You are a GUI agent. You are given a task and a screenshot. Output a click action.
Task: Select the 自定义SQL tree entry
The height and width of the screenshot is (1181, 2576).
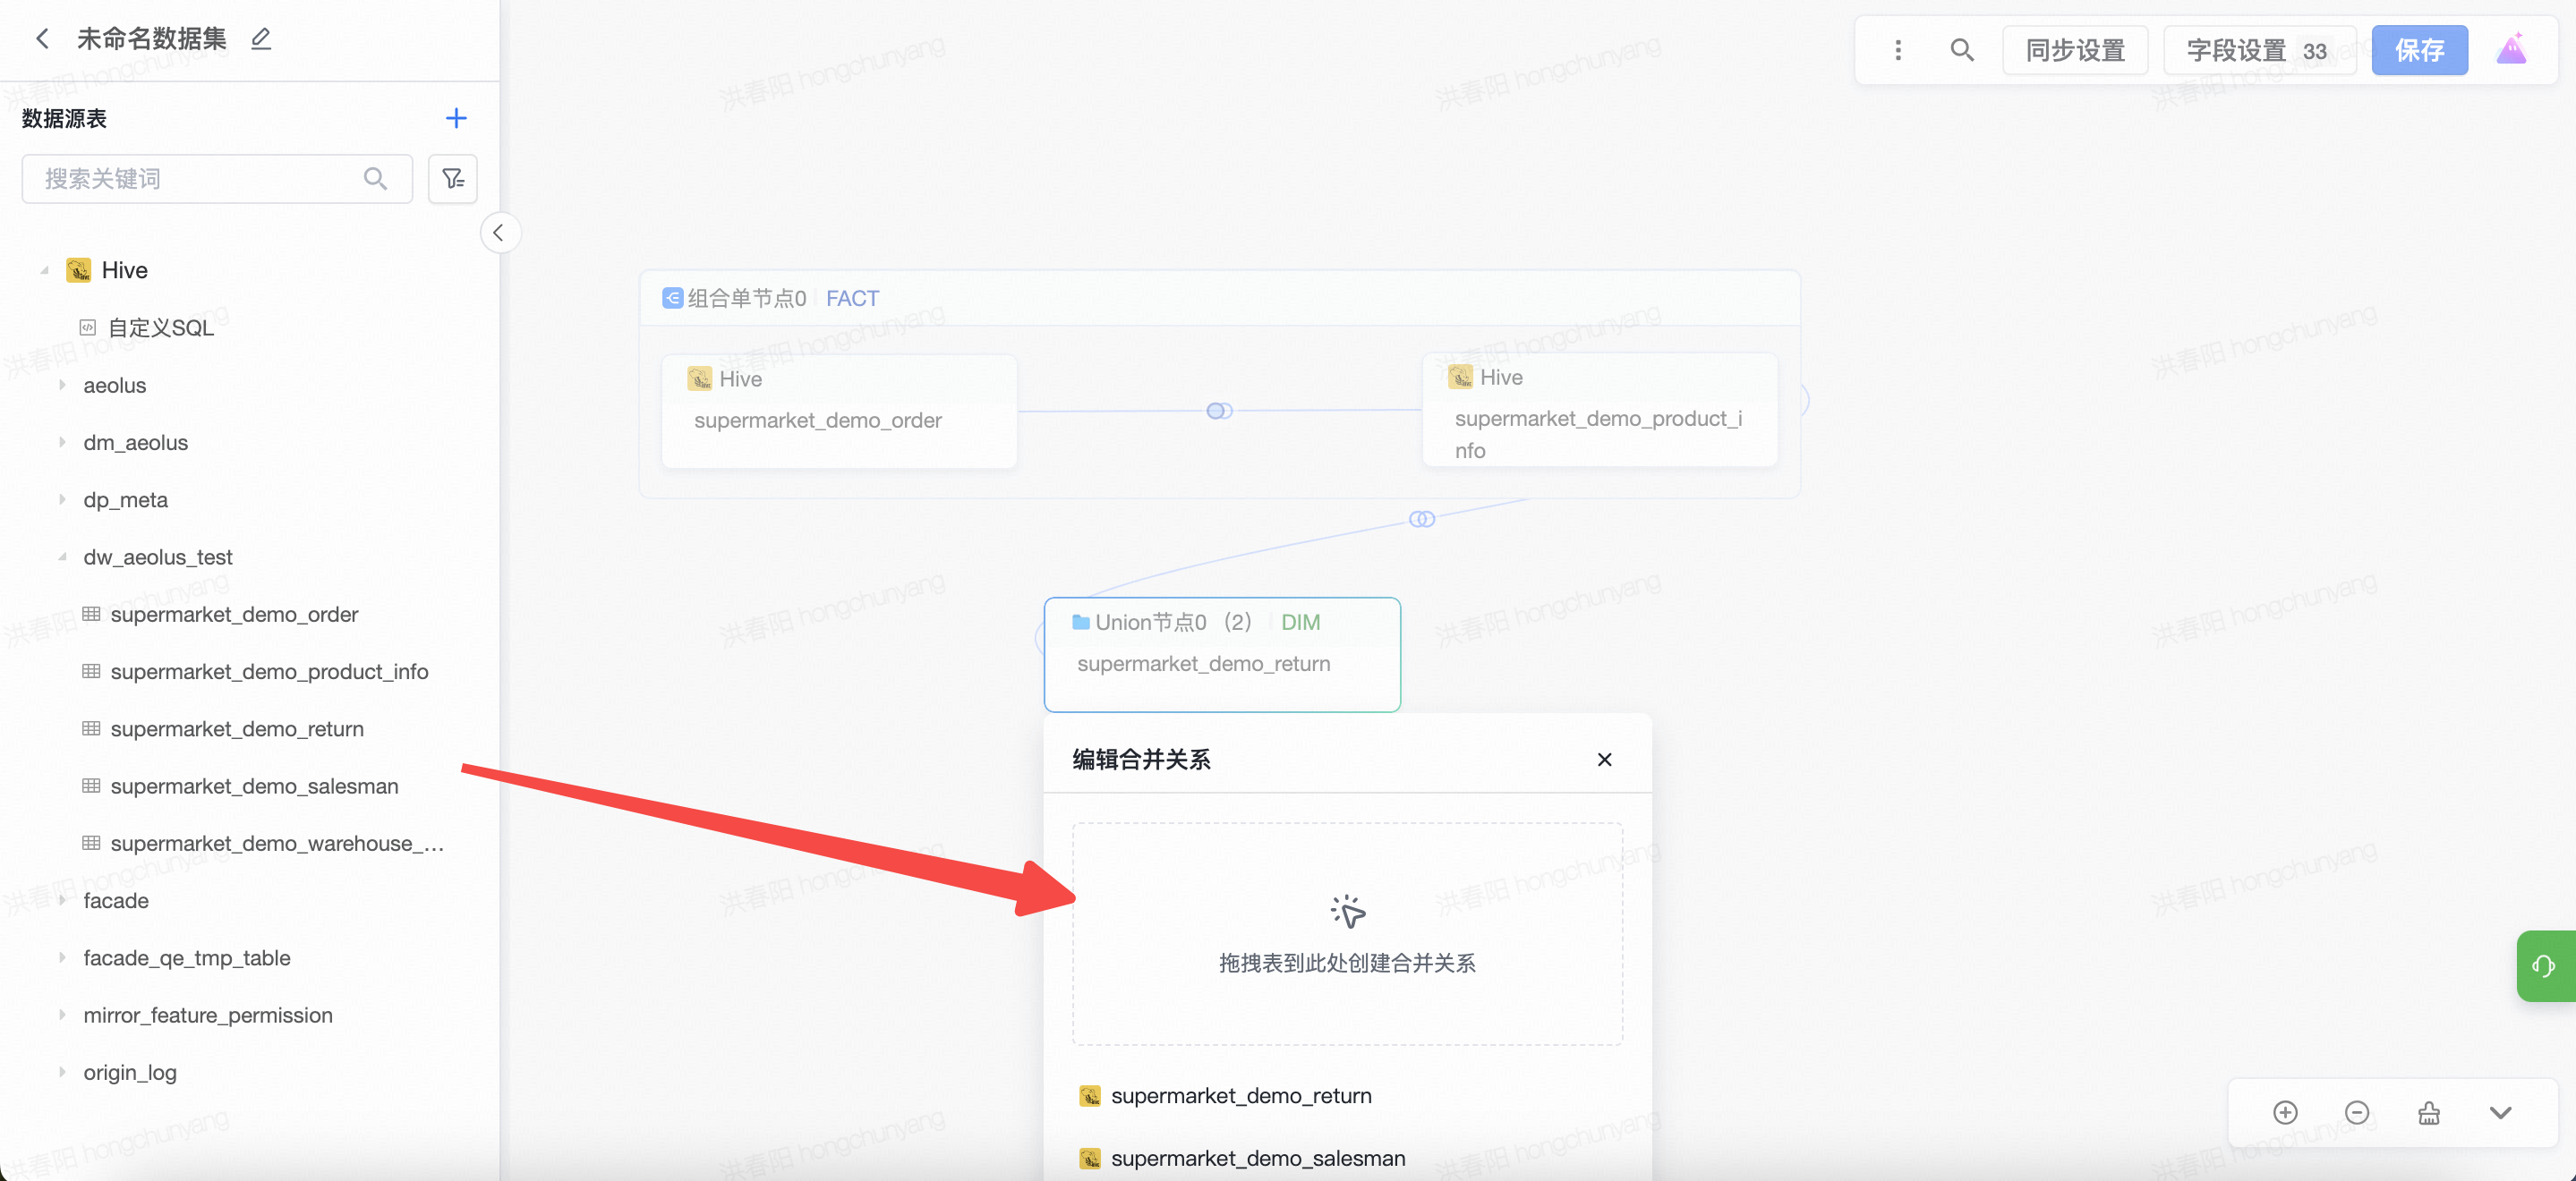[160, 328]
